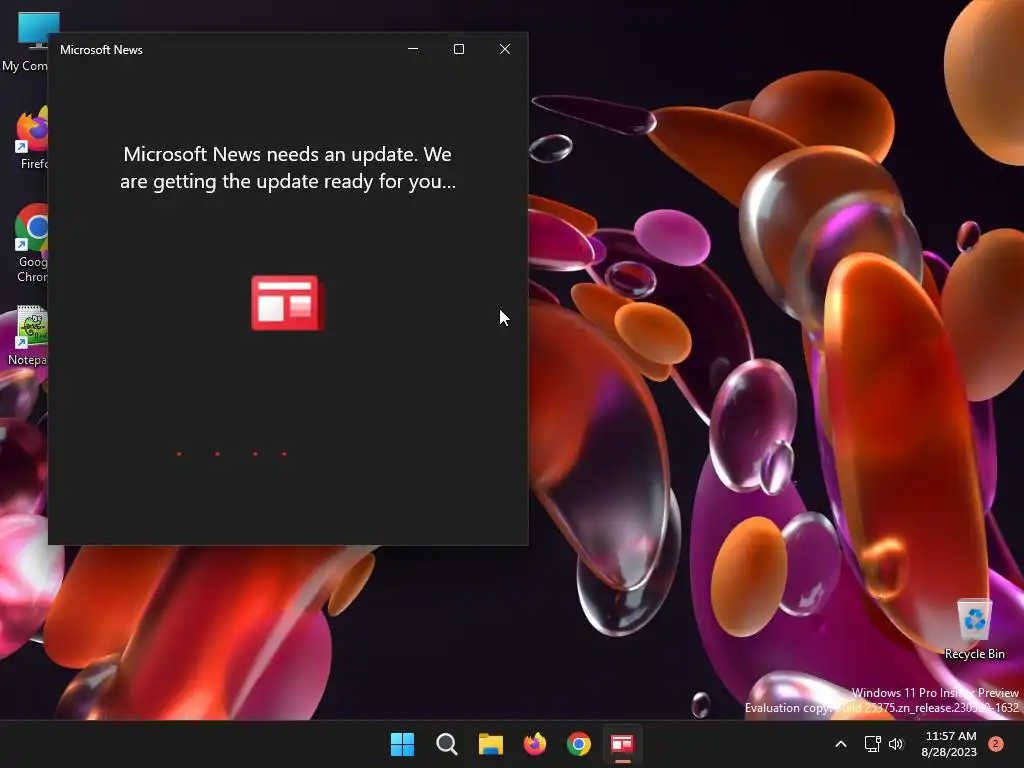Select the Notepad++ desktop shortcut

point(29,336)
